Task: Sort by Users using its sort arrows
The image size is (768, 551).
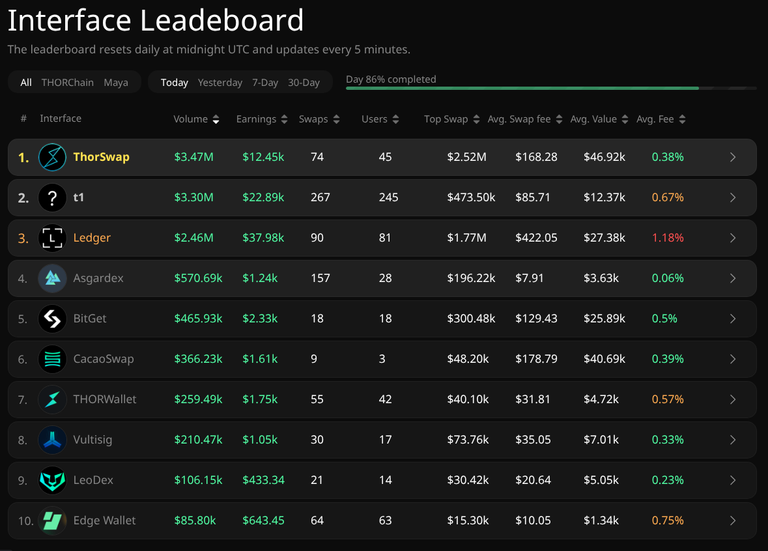Action: click(396, 120)
